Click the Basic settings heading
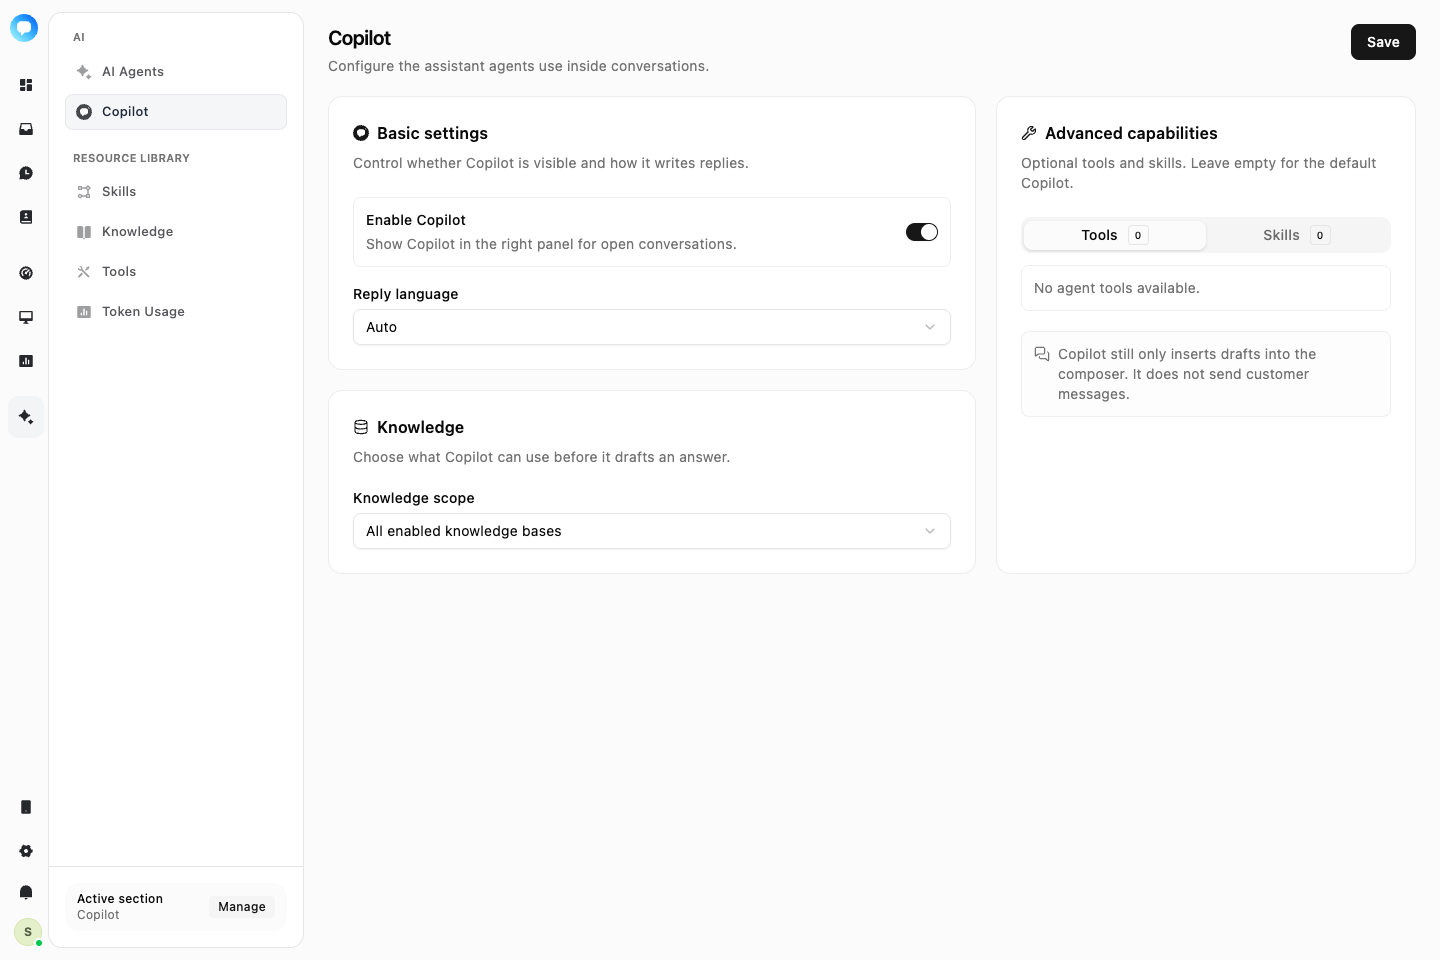The height and width of the screenshot is (960, 1440). pyautogui.click(x=432, y=133)
